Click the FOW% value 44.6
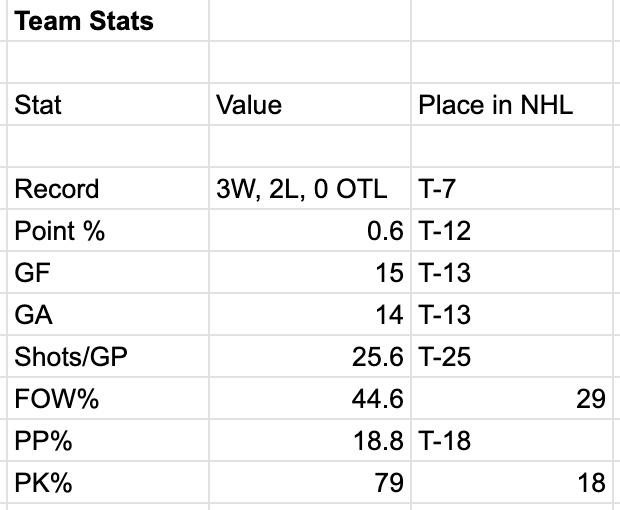 (378, 399)
